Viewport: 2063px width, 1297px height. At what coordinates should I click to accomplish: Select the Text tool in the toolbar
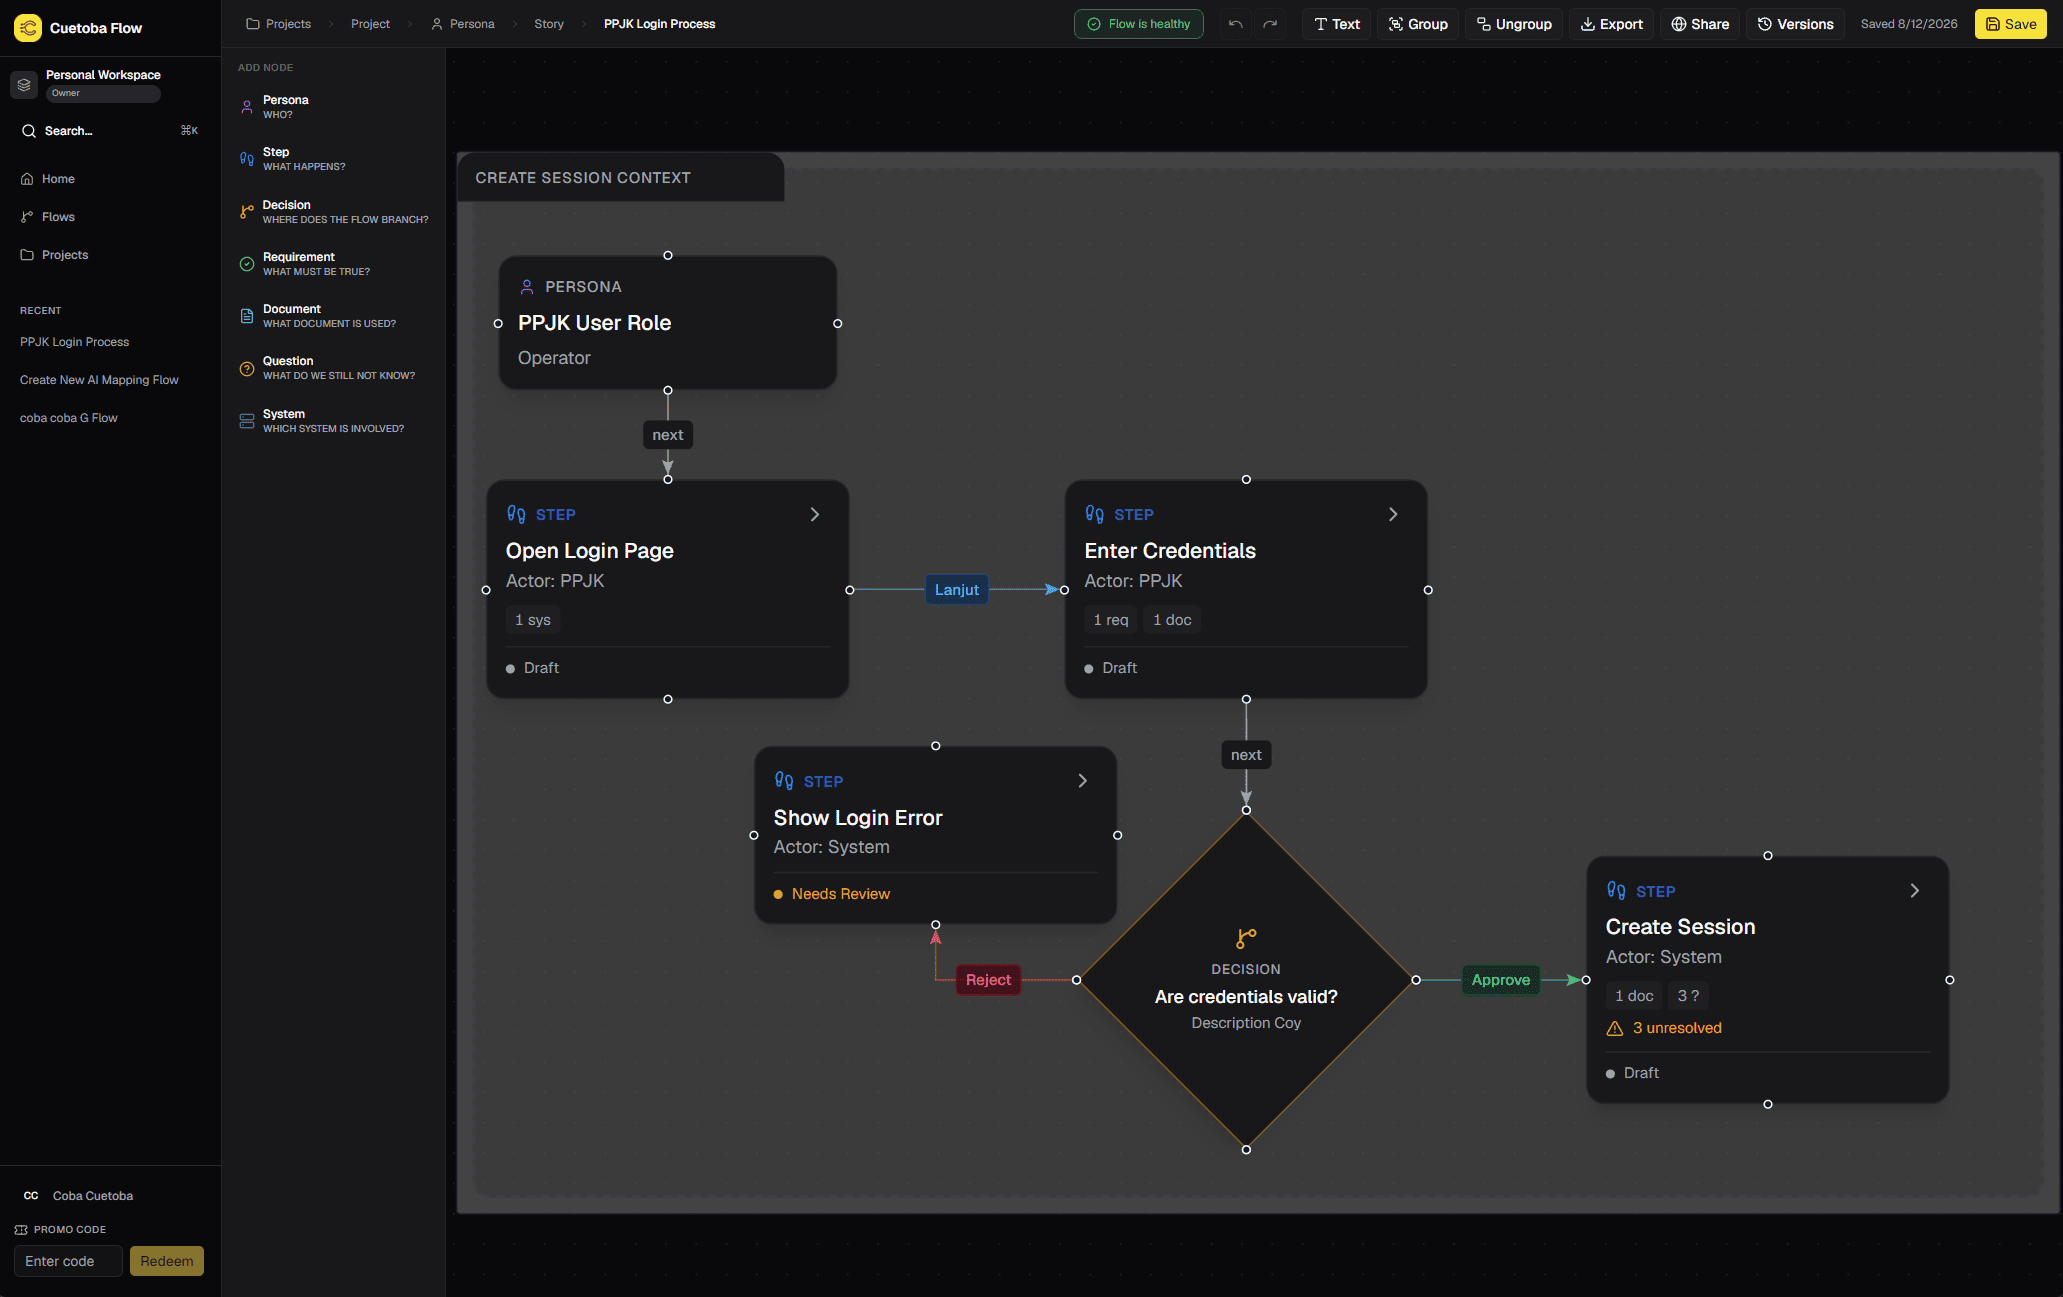[1336, 24]
